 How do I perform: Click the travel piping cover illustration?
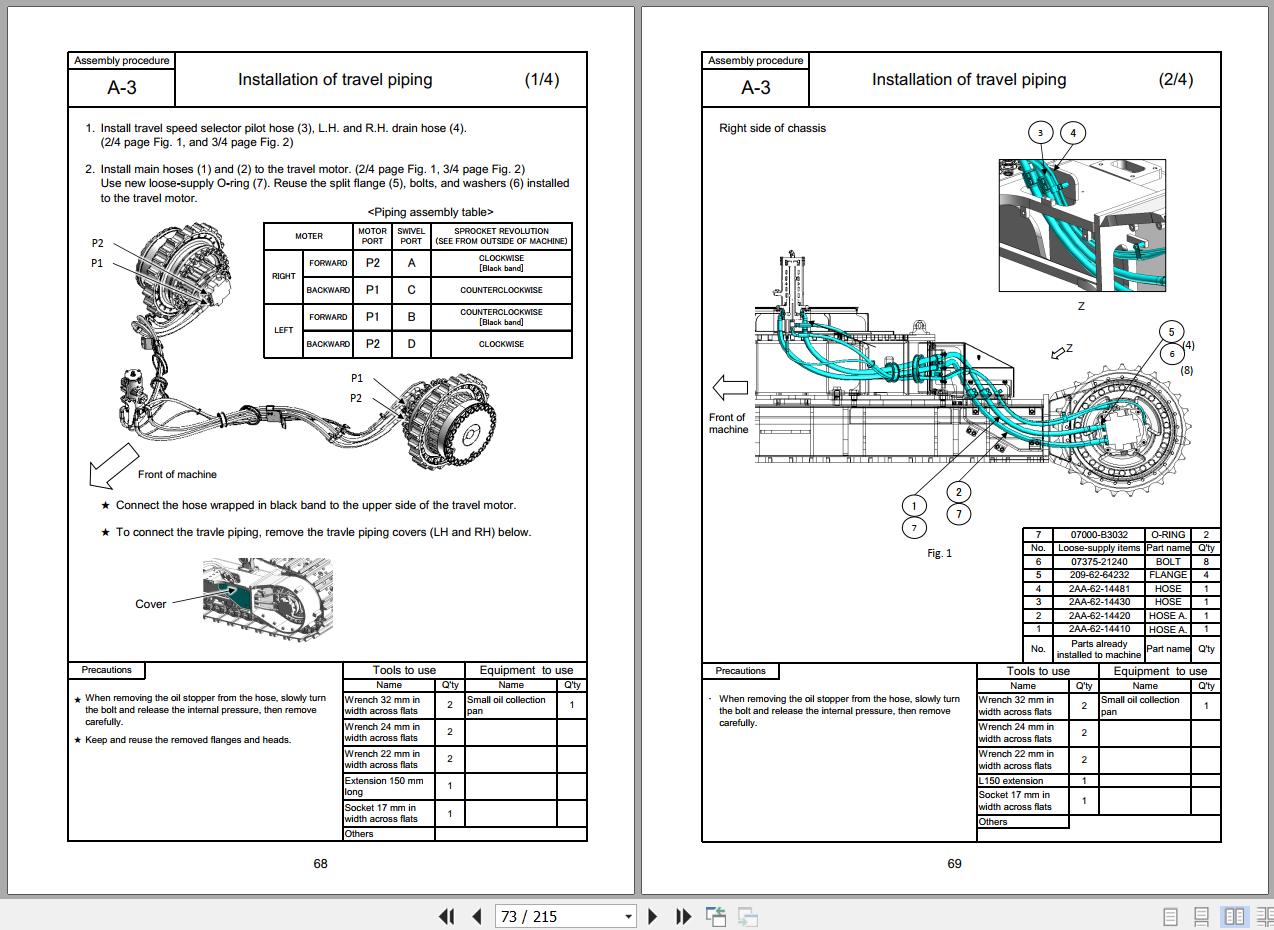click(x=267, y=596)
